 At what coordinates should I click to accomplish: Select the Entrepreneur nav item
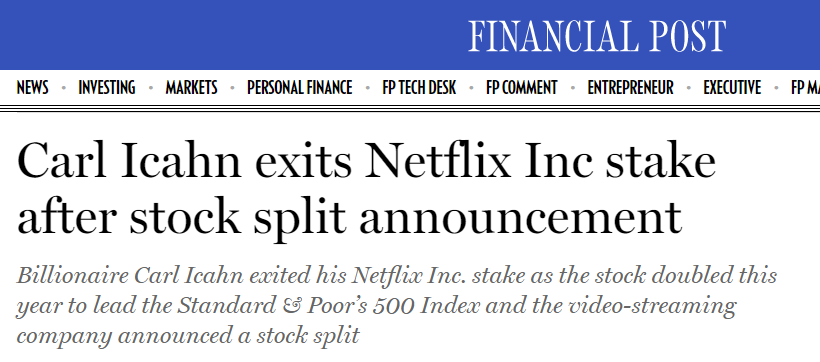[630, 87]
